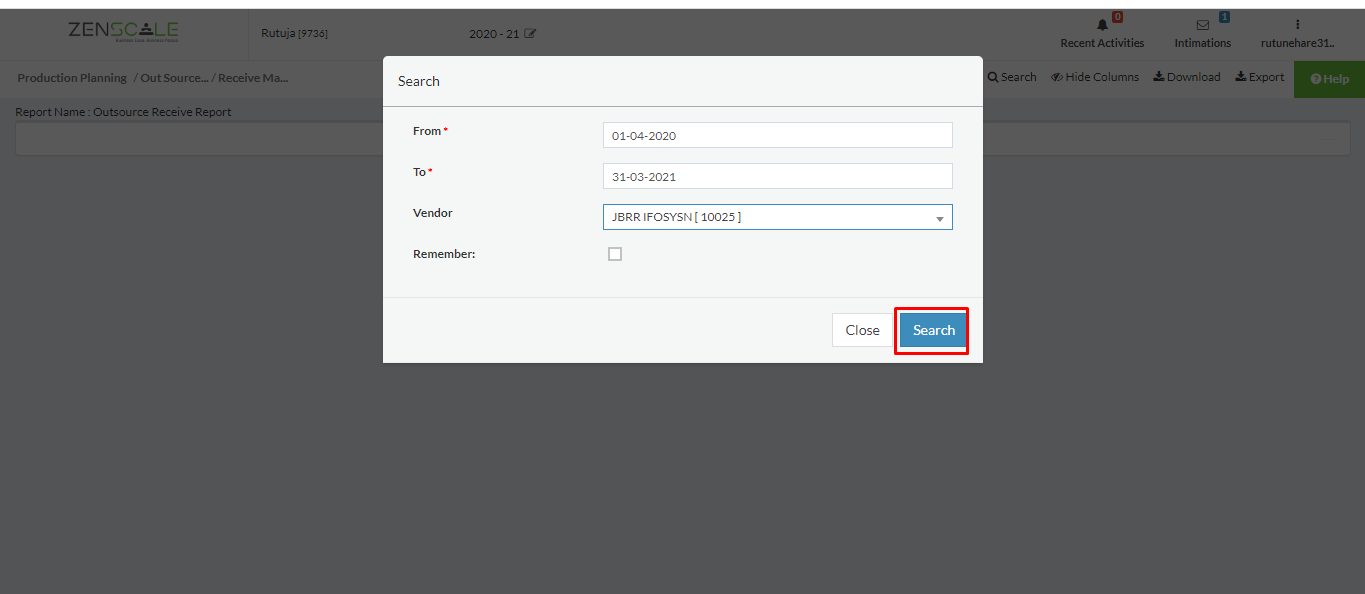Click the Export toolbar option
Screen dimensions: 1365x594
coord(1260,77)
